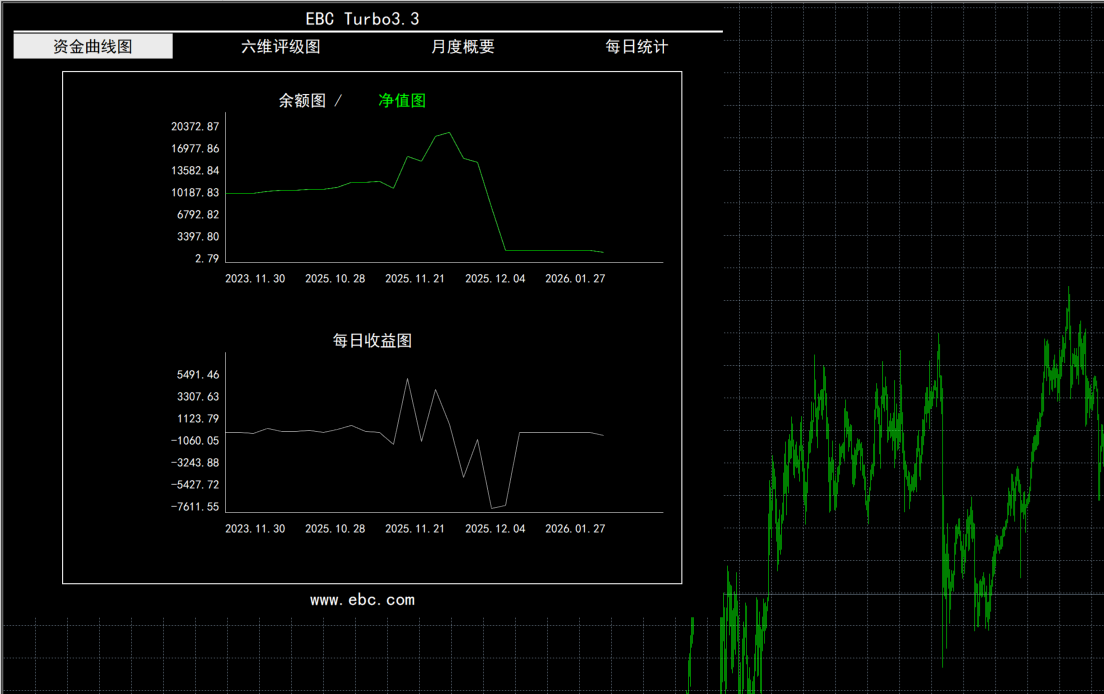The image size is (1104, 694).
Task: Click 2025.12.04 date under daily profit chart
Action: [x=495, y=529]
